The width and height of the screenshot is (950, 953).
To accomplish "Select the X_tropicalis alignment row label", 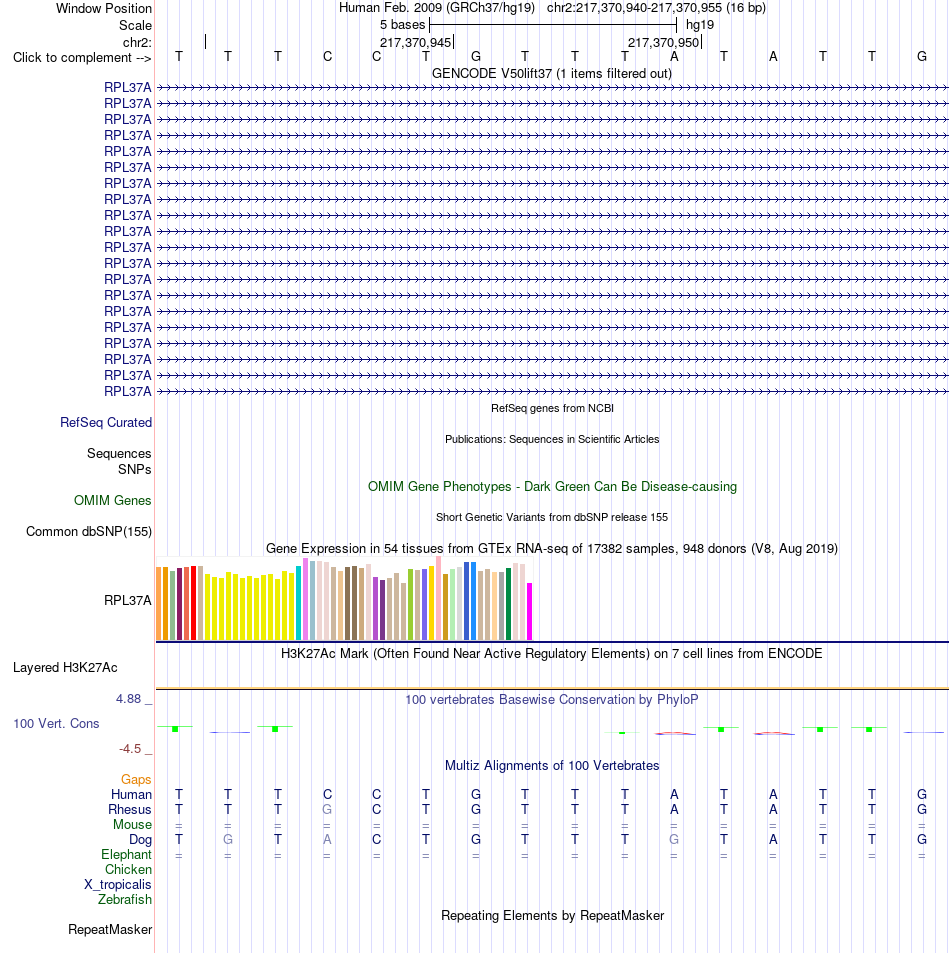I will click(118, 885).
